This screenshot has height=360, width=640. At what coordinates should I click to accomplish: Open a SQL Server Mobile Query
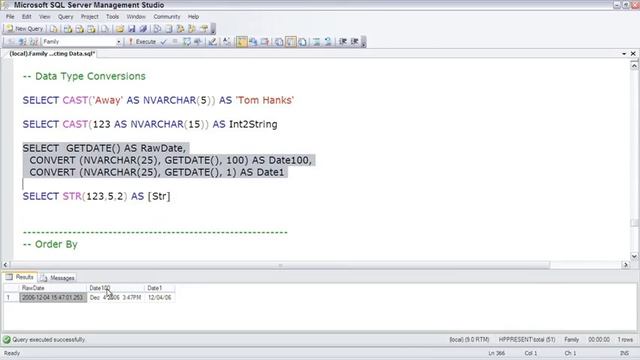click(x=105, y=29)
